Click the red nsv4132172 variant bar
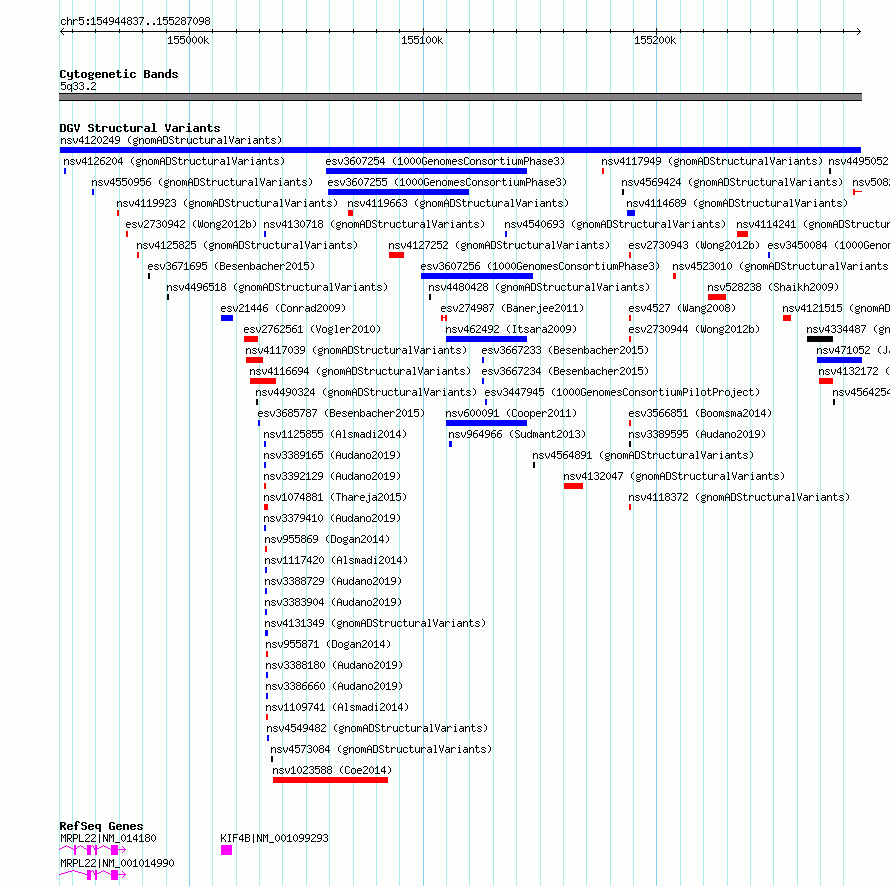 pyautogui.click(x=826, y=381)
